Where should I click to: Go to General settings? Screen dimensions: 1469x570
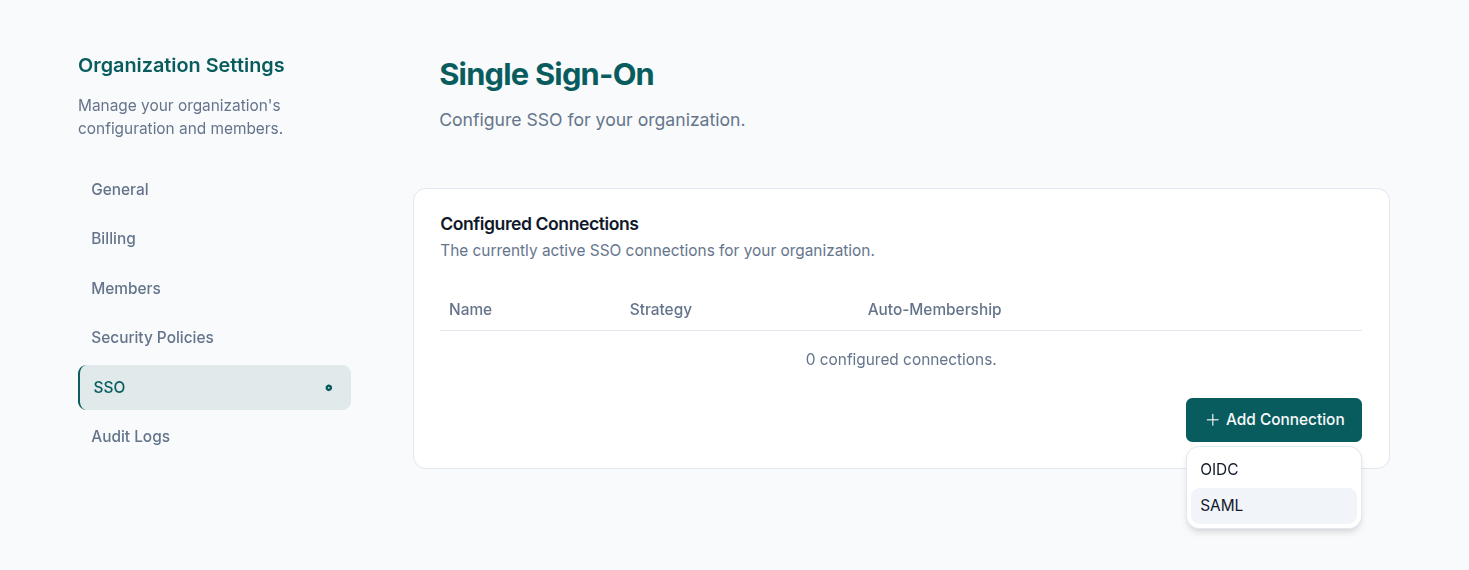[x=120, y=190]
